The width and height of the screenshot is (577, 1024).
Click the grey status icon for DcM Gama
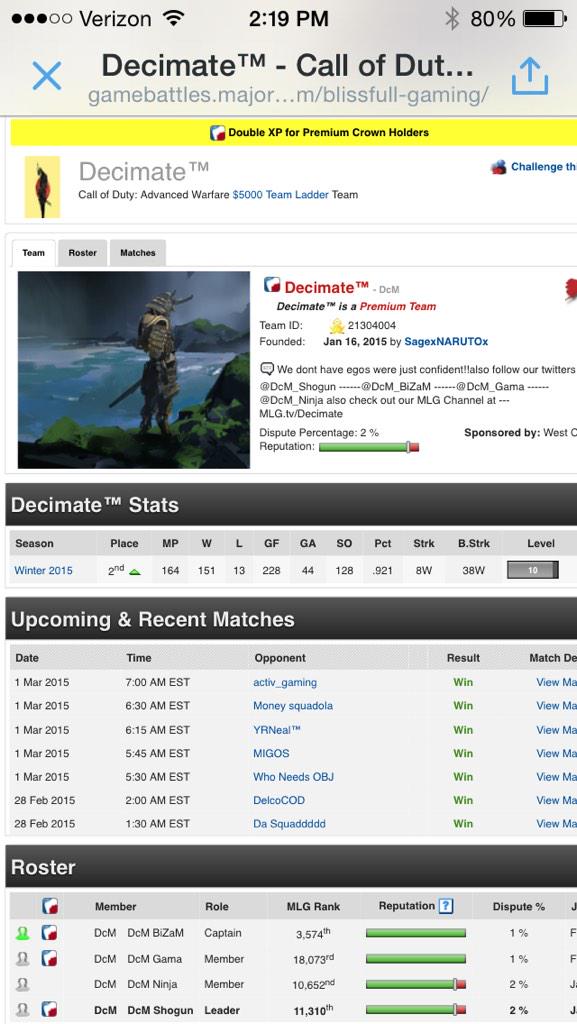(22, 959)
